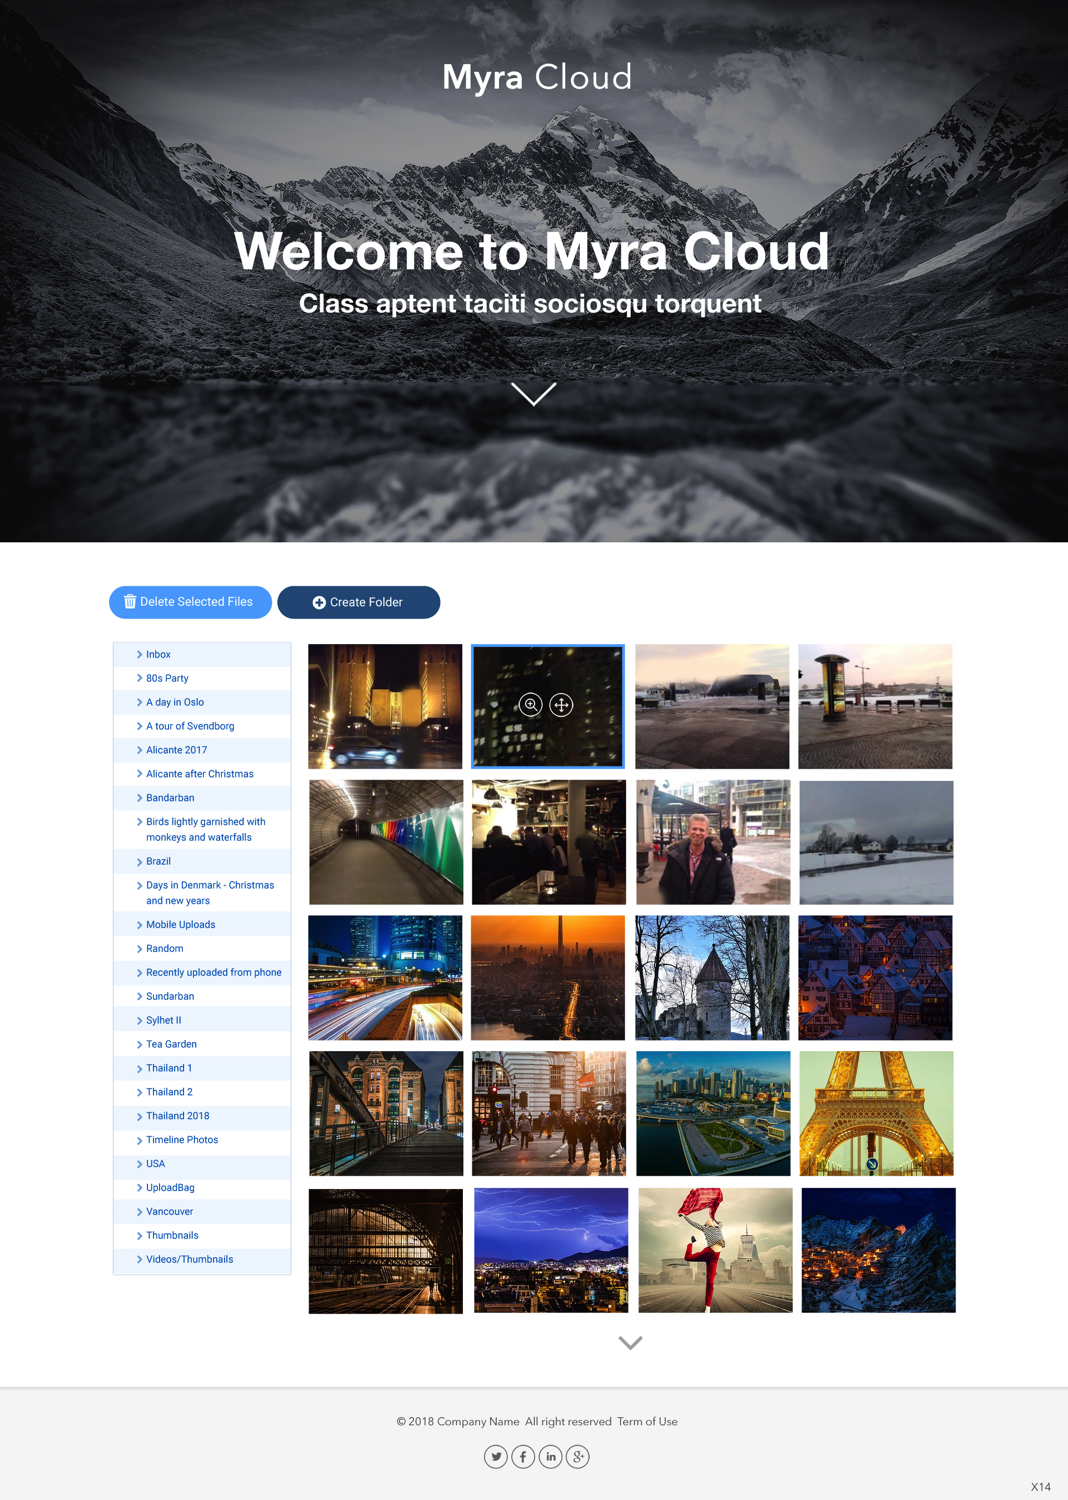
Task: Select the Eiffel Tower photo thumbnail
Action: click(876, 1113)
